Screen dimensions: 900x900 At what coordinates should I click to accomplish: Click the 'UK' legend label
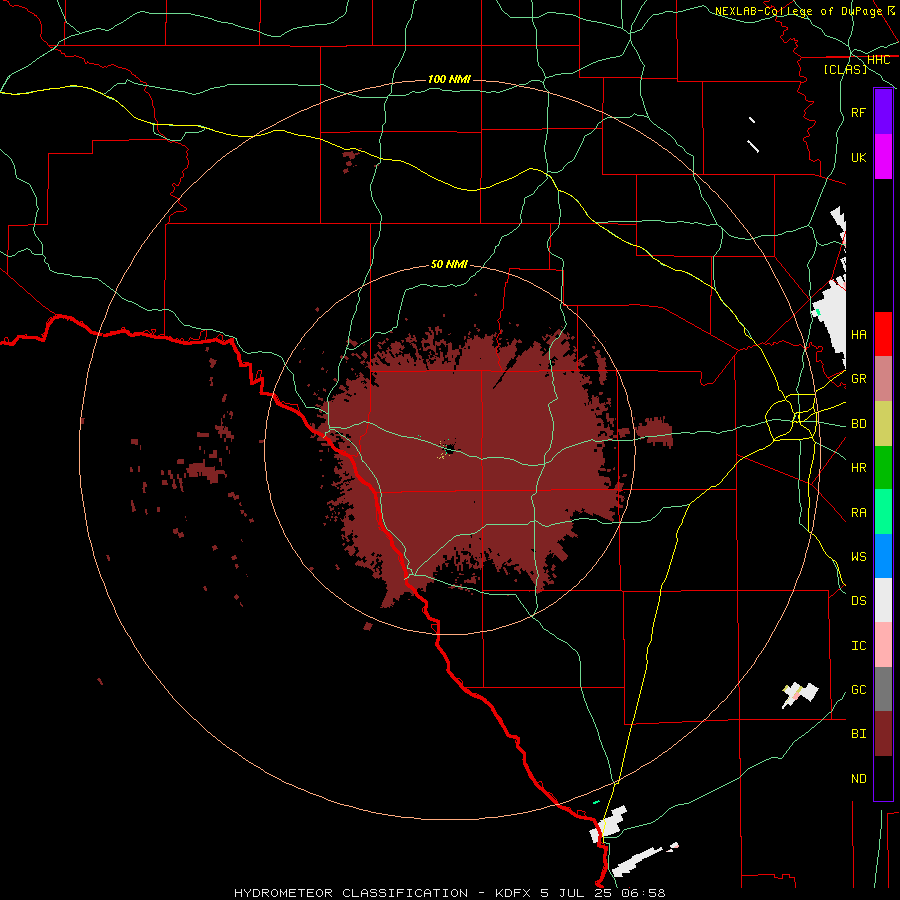point(859,157)
